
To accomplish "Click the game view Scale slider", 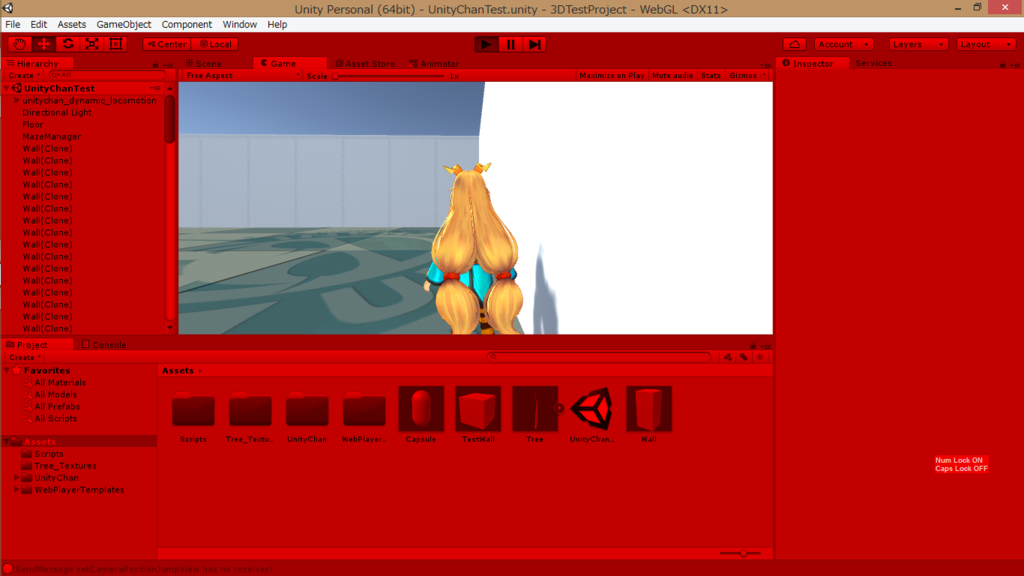I will (390, 76).
